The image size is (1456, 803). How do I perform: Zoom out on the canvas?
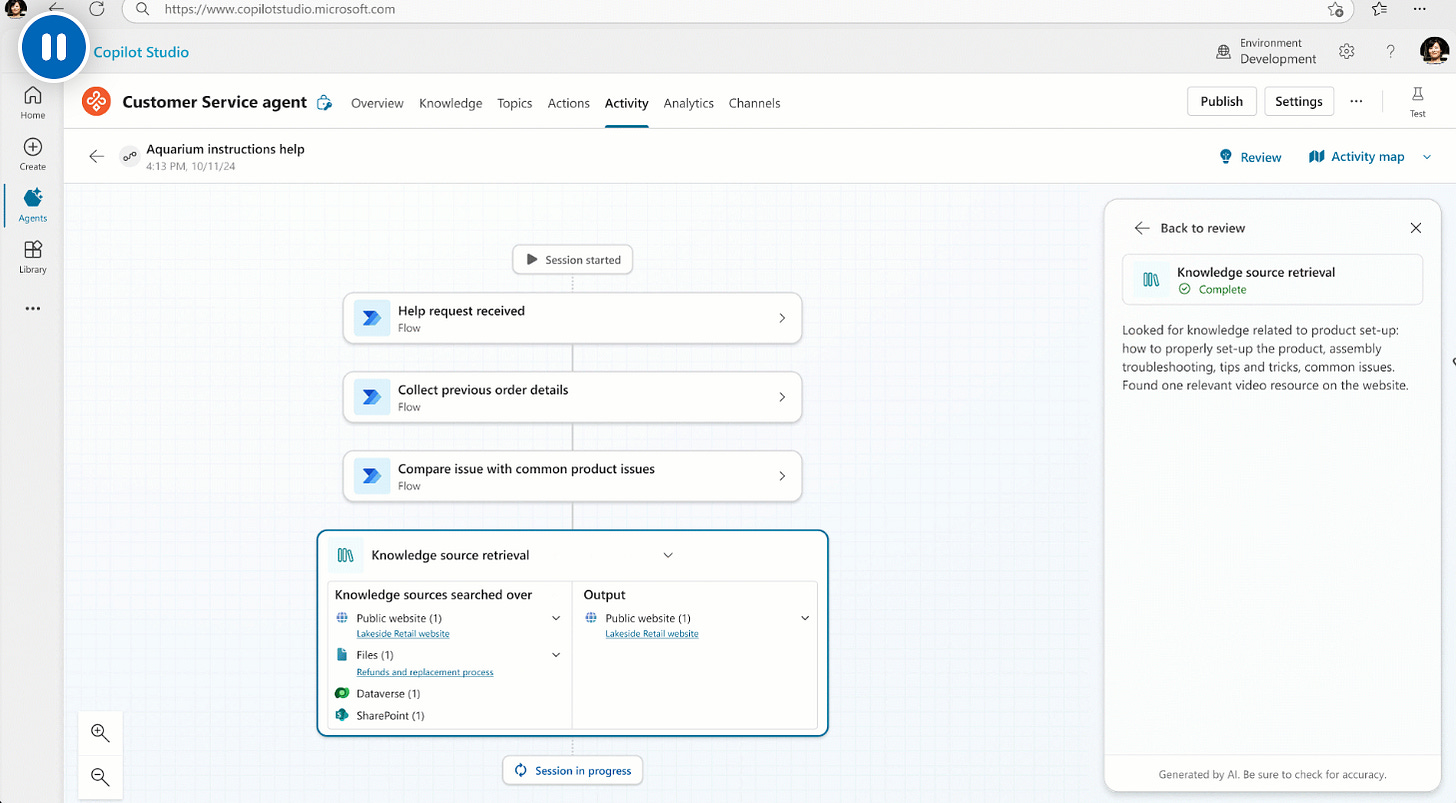(x=100, y=776)
